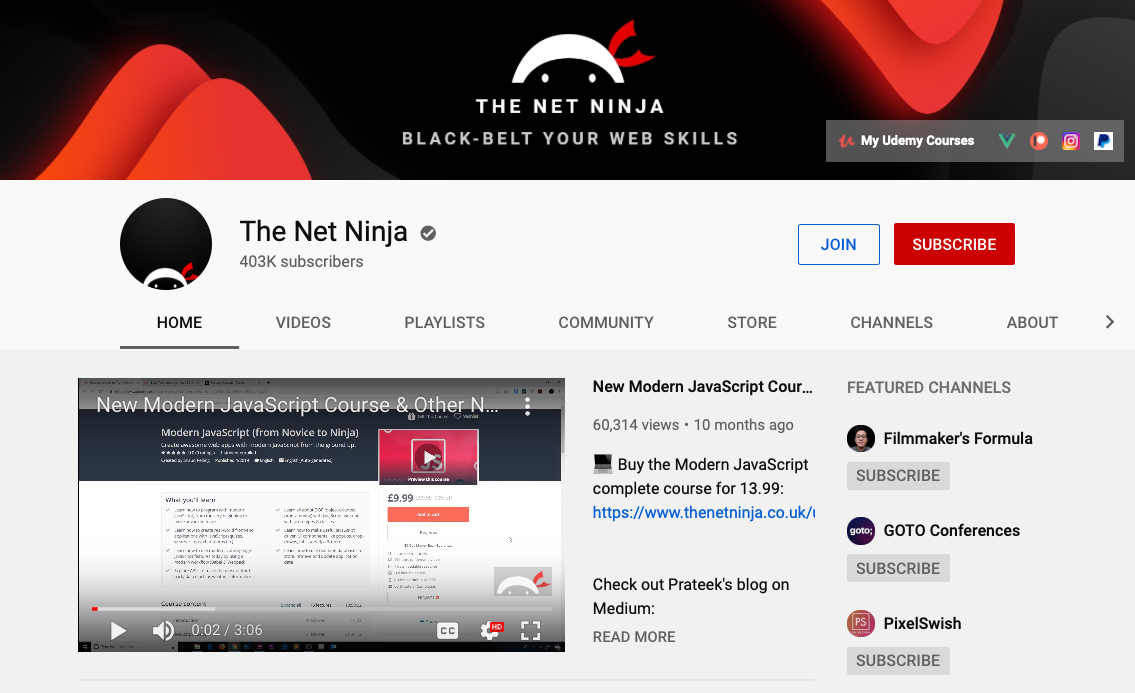The height and width of the screenshot is (693, 1135).
Task: Click the video title overlay in player
Action: point(298,405)
